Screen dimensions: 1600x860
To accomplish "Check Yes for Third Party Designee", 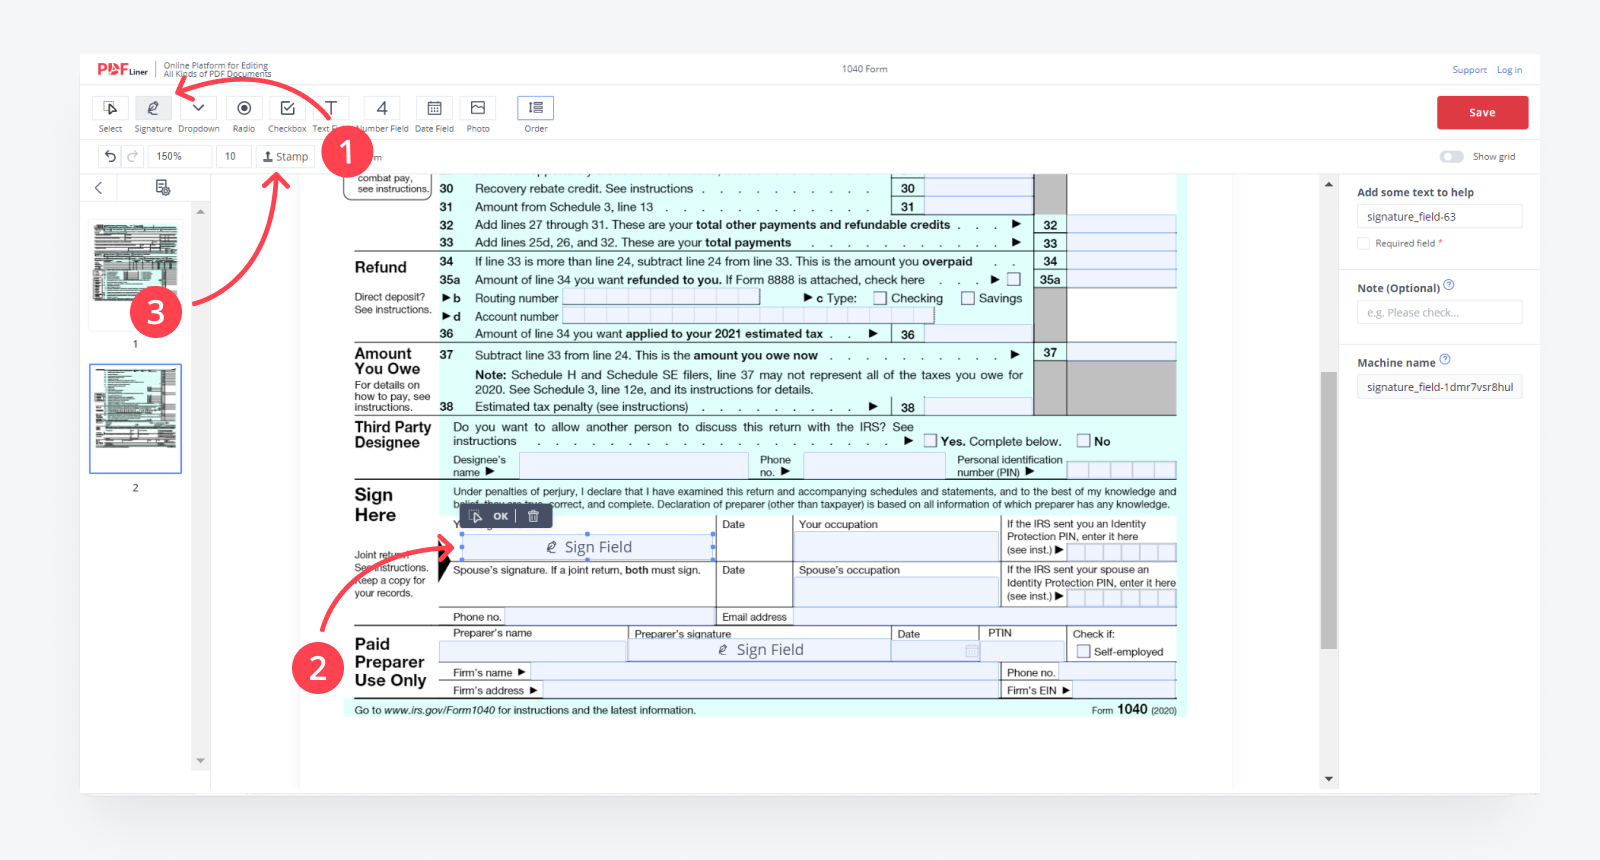I will (x=930, y=441).
